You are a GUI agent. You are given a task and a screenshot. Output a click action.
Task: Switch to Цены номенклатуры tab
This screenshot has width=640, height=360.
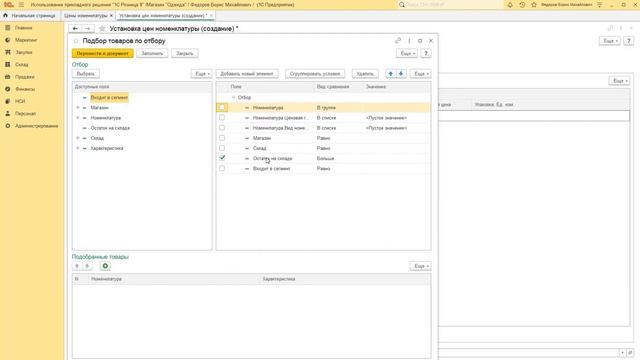tap(86, 16)
